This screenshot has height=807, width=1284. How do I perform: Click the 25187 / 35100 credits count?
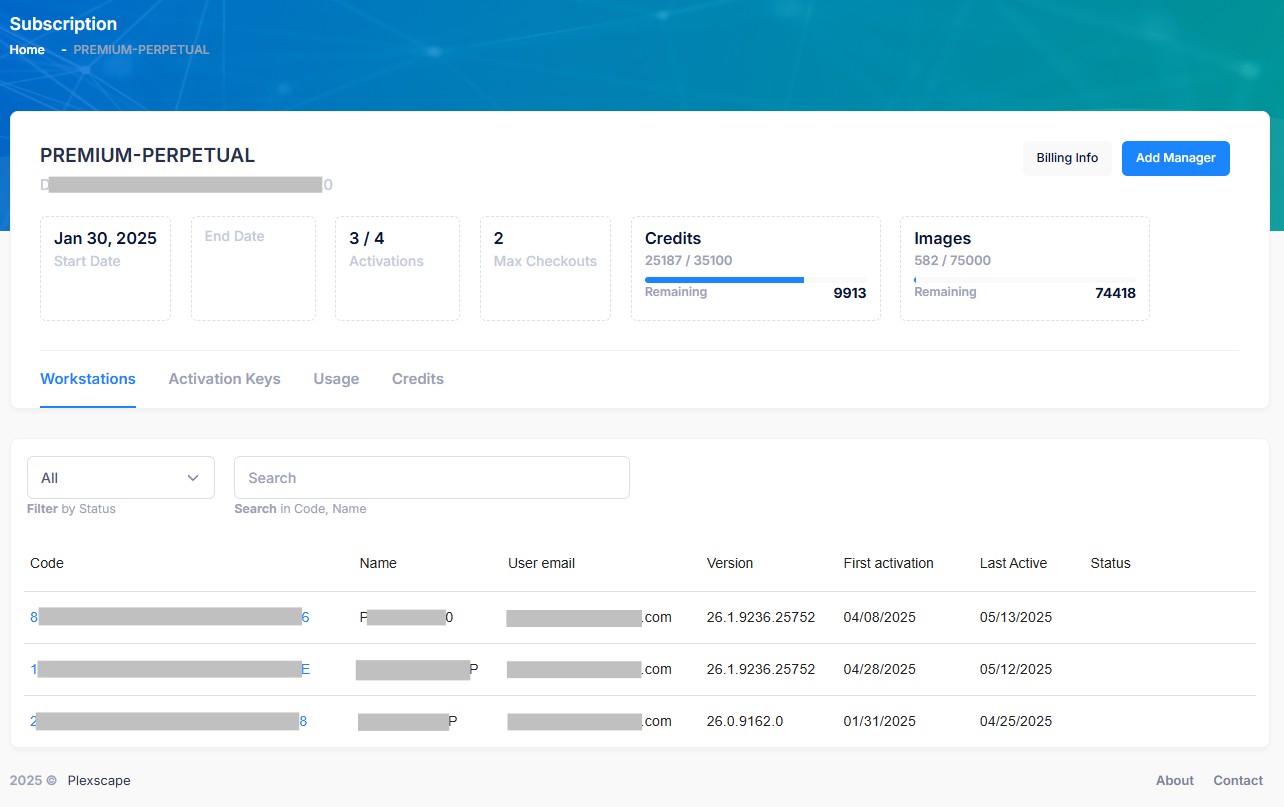[x=689, y=260]
